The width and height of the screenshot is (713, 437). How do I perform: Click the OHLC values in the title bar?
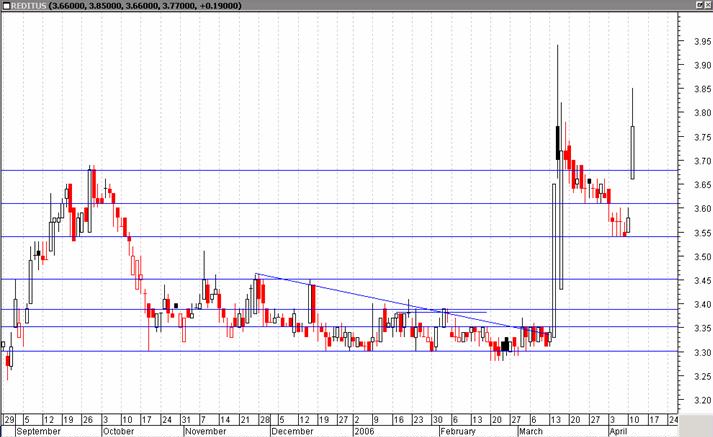[x=145, y=6]
